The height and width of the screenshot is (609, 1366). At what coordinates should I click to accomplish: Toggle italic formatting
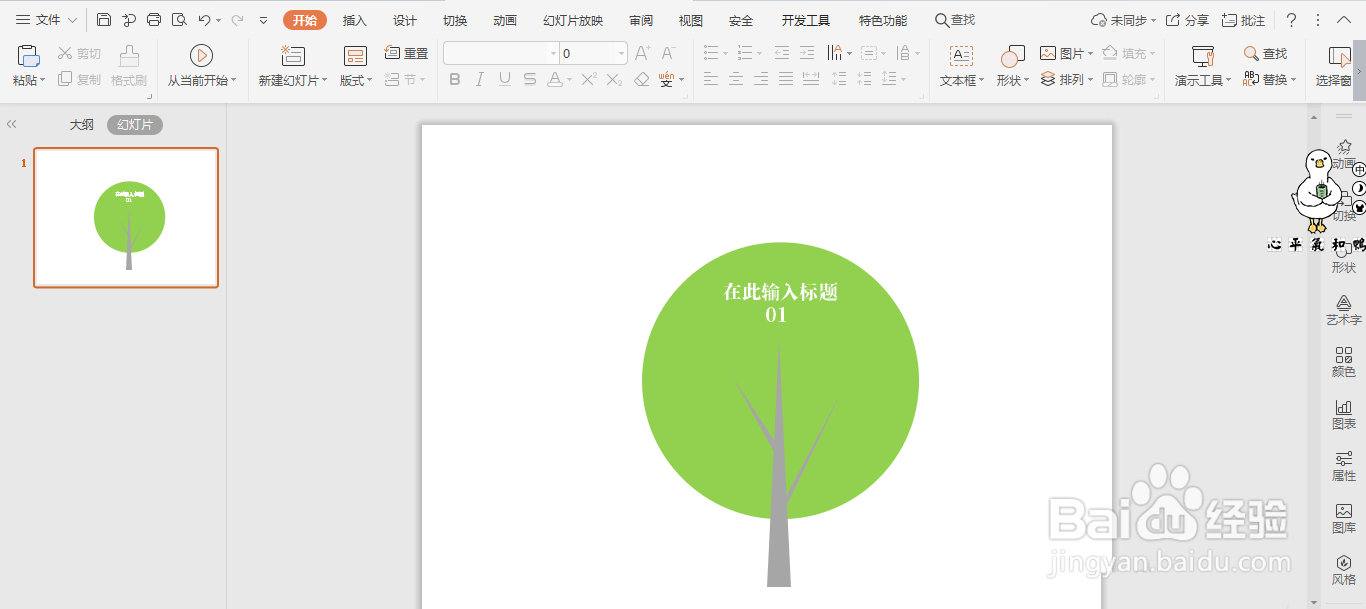pyautogui.click(x=481, y=79)
